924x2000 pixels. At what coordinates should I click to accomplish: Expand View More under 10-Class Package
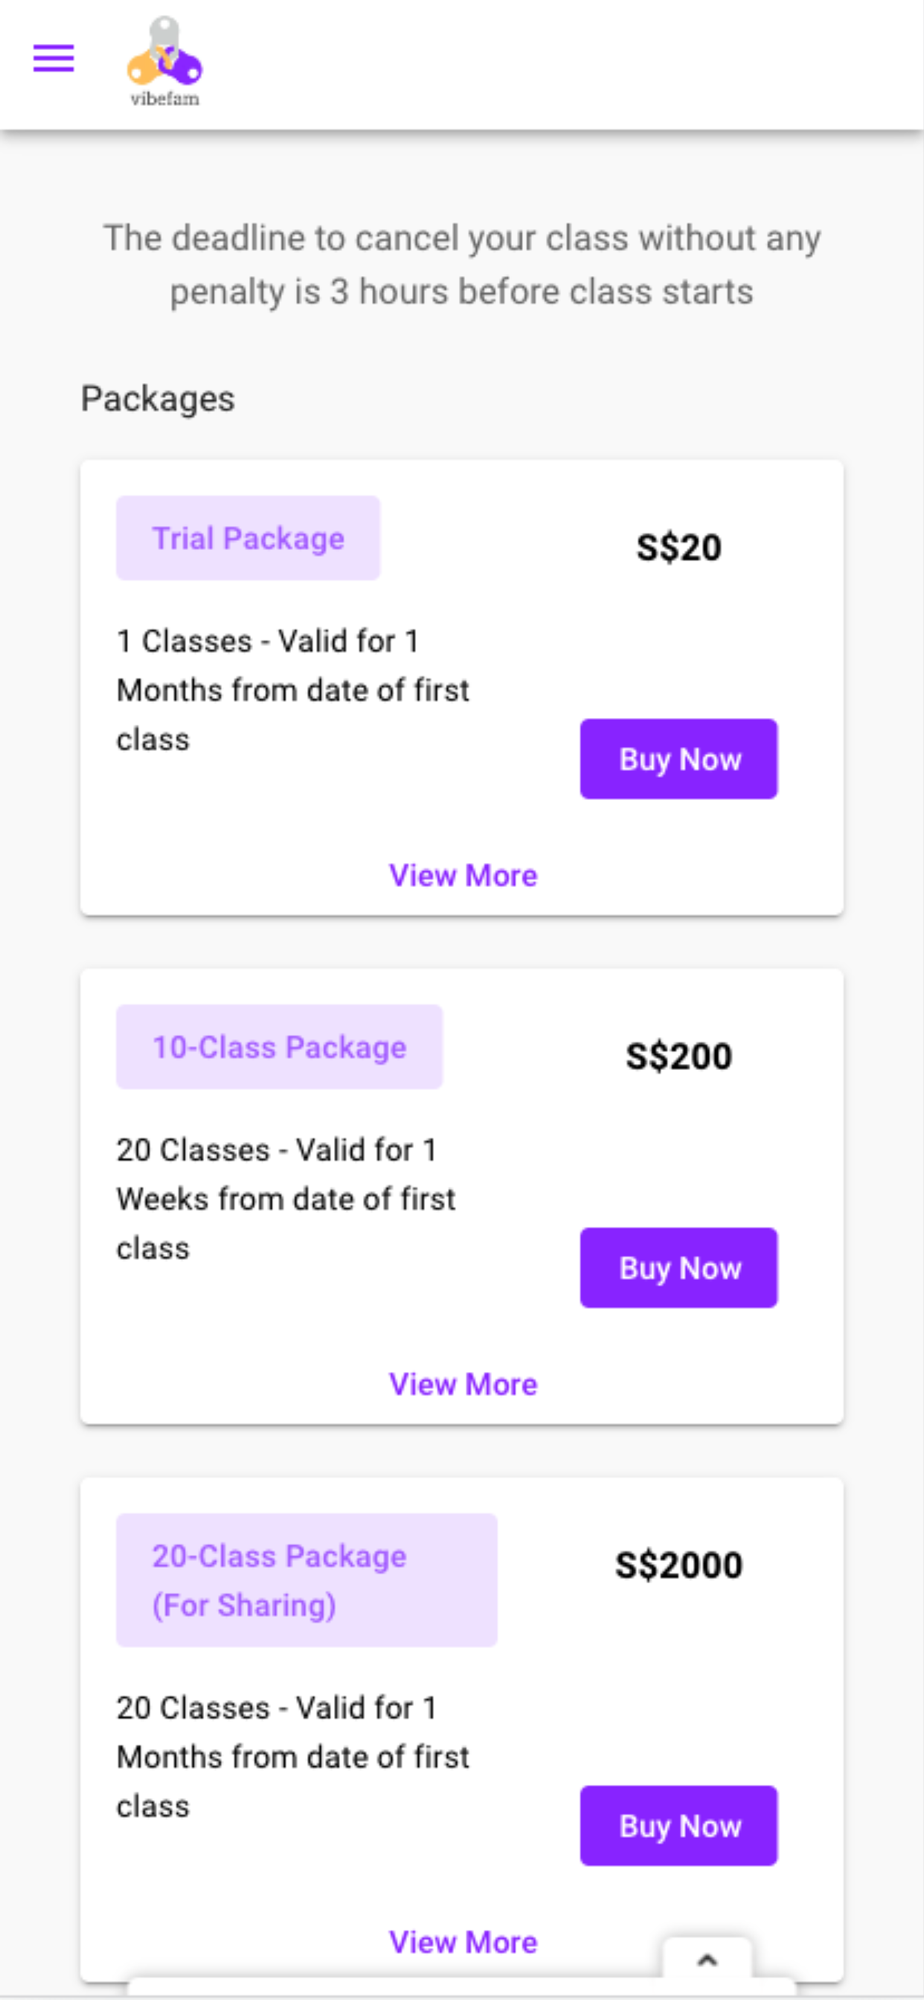pyautogui.click(x=463, y=1385)
